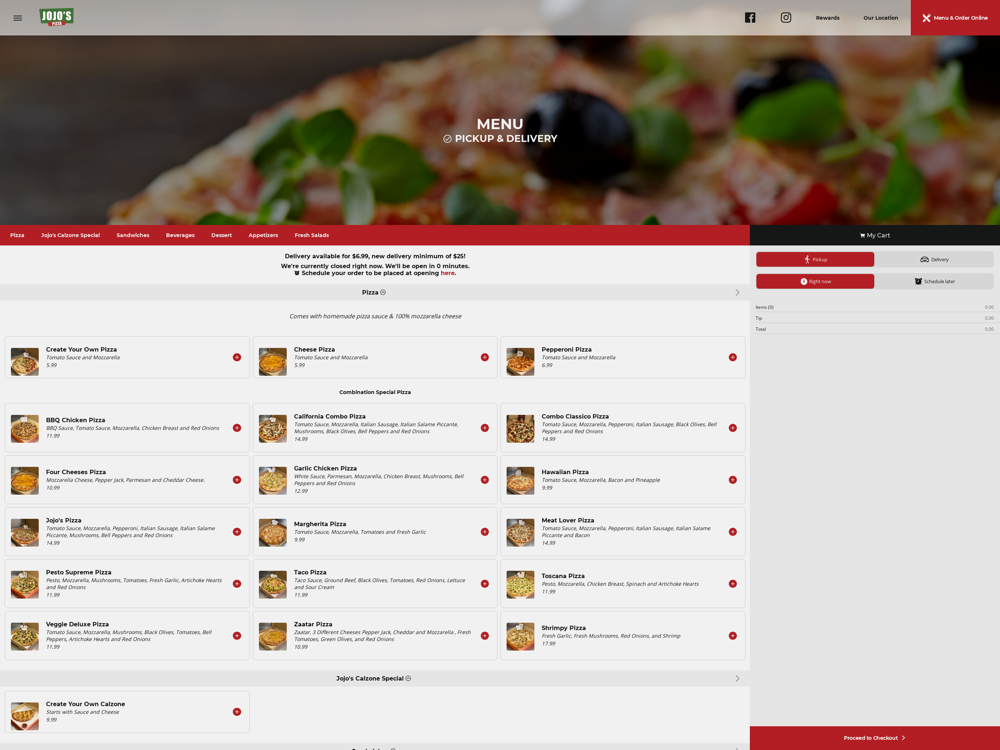Select Pickup order type
Image resolution: width=1000 pixels, height=750 pixels.
(815, 260)
